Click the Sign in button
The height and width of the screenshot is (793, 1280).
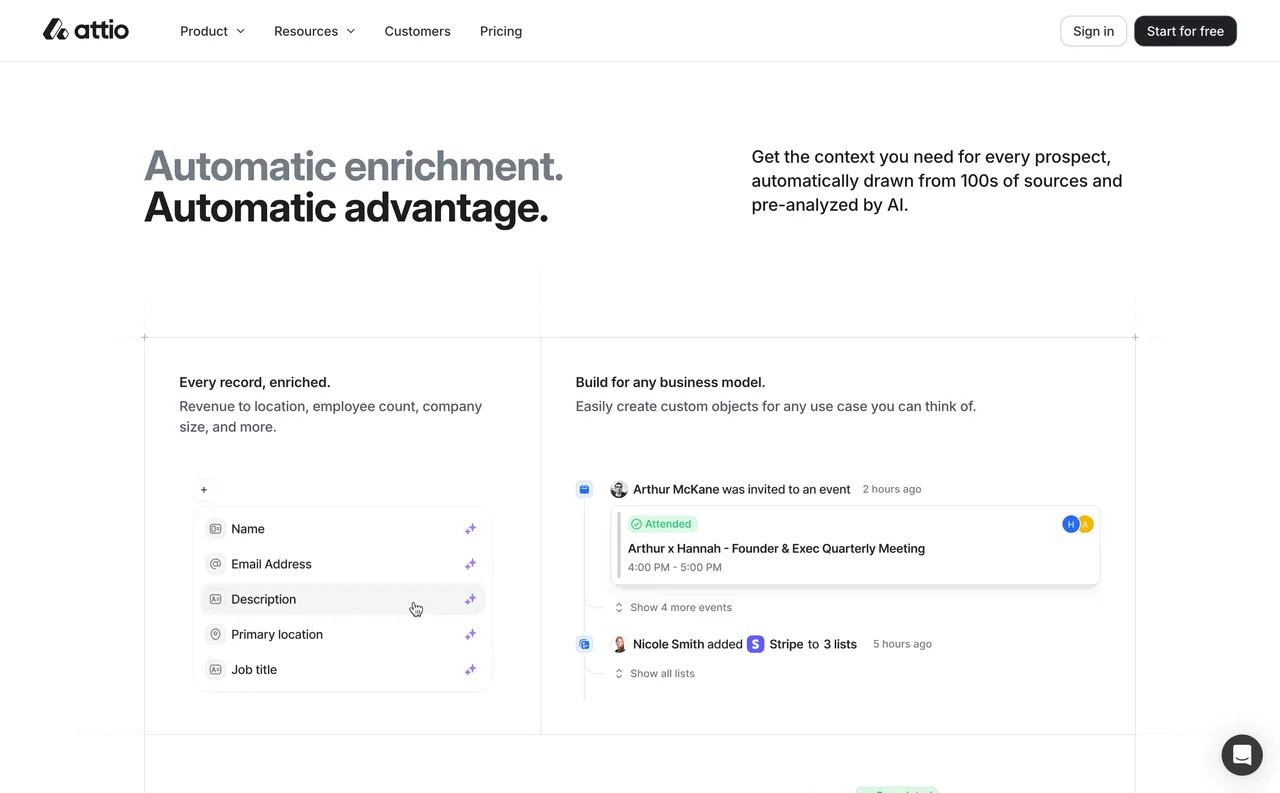point(1093,31)
